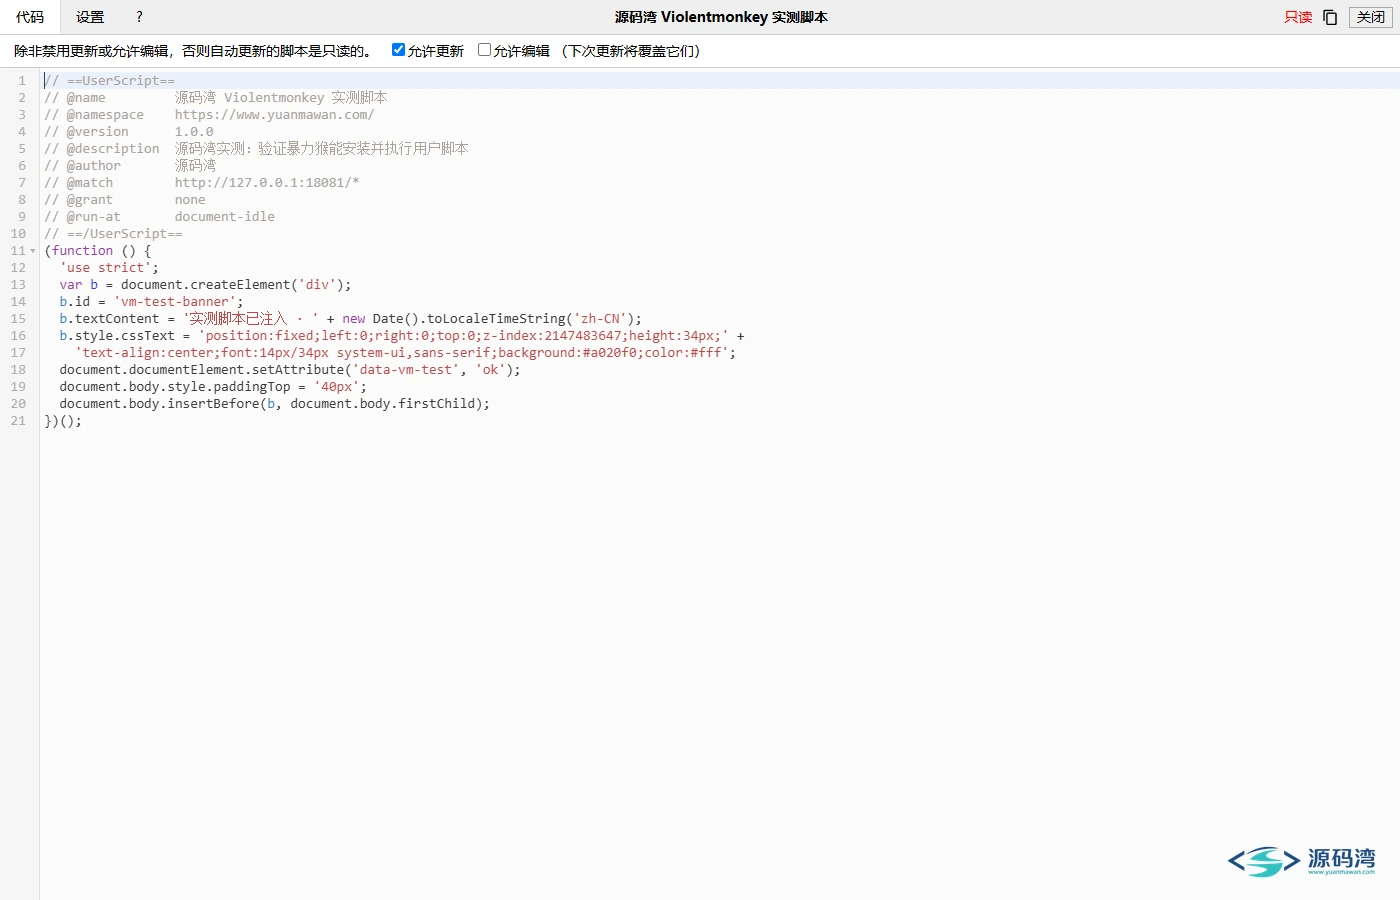Click the http://127.0.0.1:18081/* match value
Image resolution: width=1400 pixels, height=900 pixels.
pyautogui.click(x=267, y=183)
